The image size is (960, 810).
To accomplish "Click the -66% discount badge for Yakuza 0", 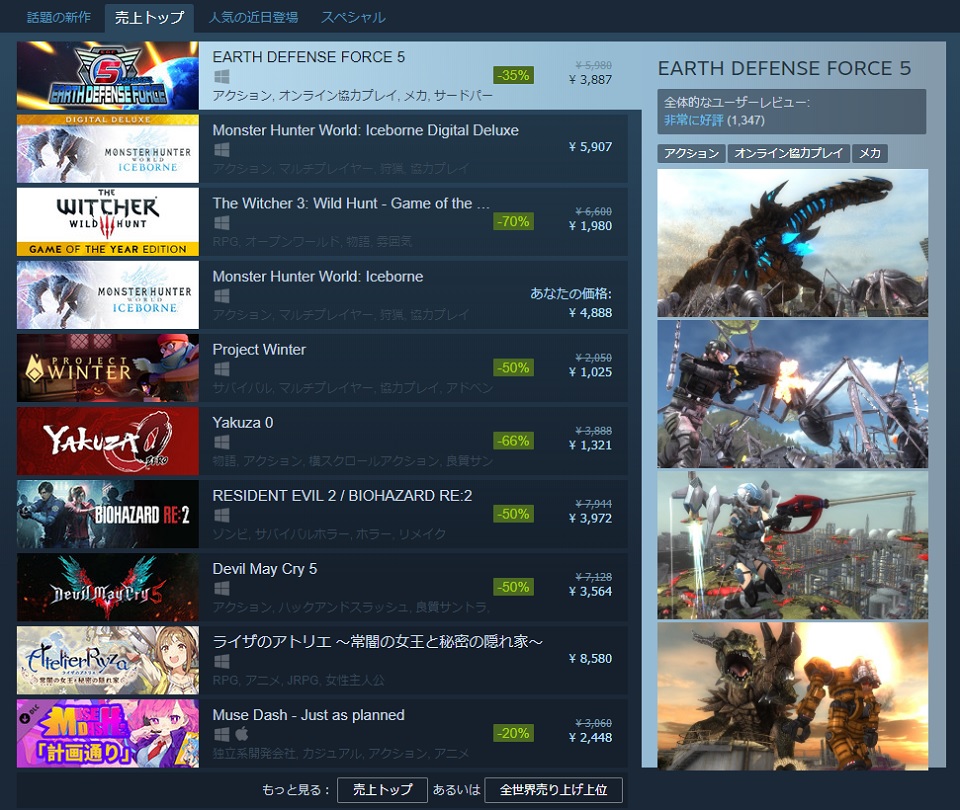I will pos(513,441).
